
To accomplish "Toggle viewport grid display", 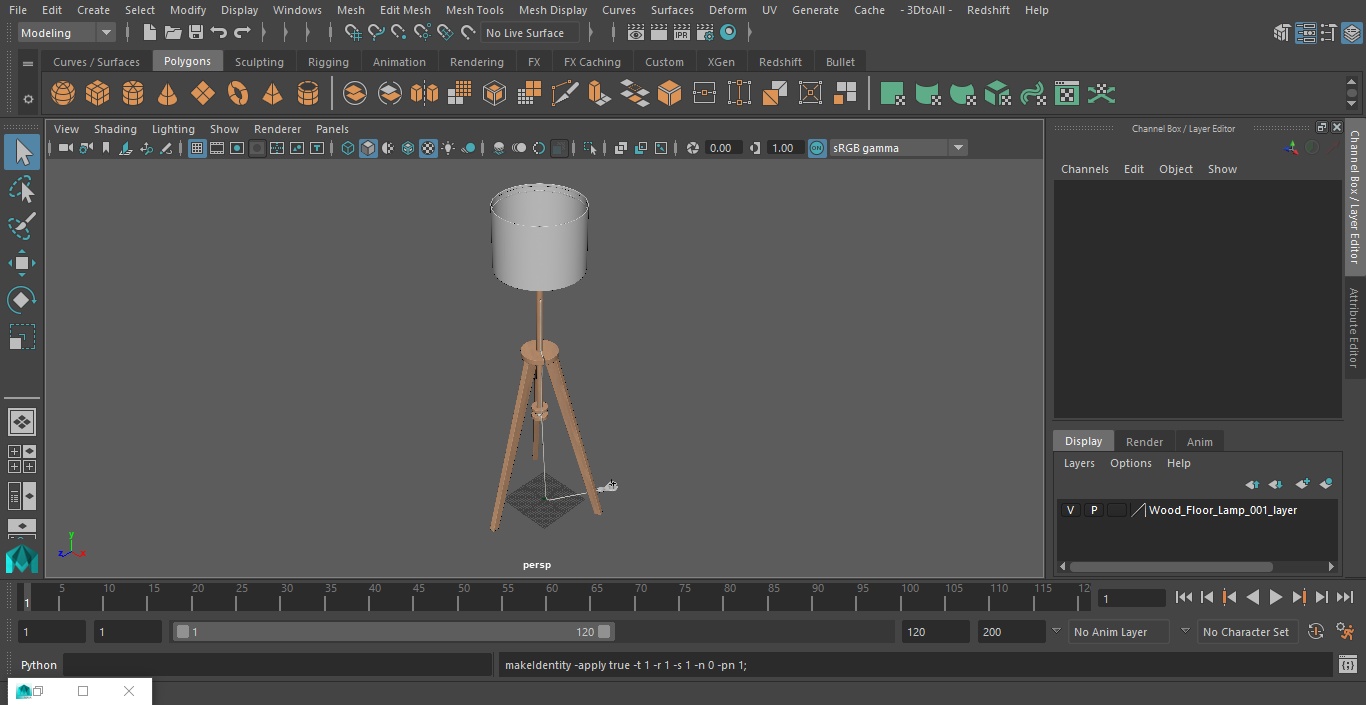I will pos(197,148).
